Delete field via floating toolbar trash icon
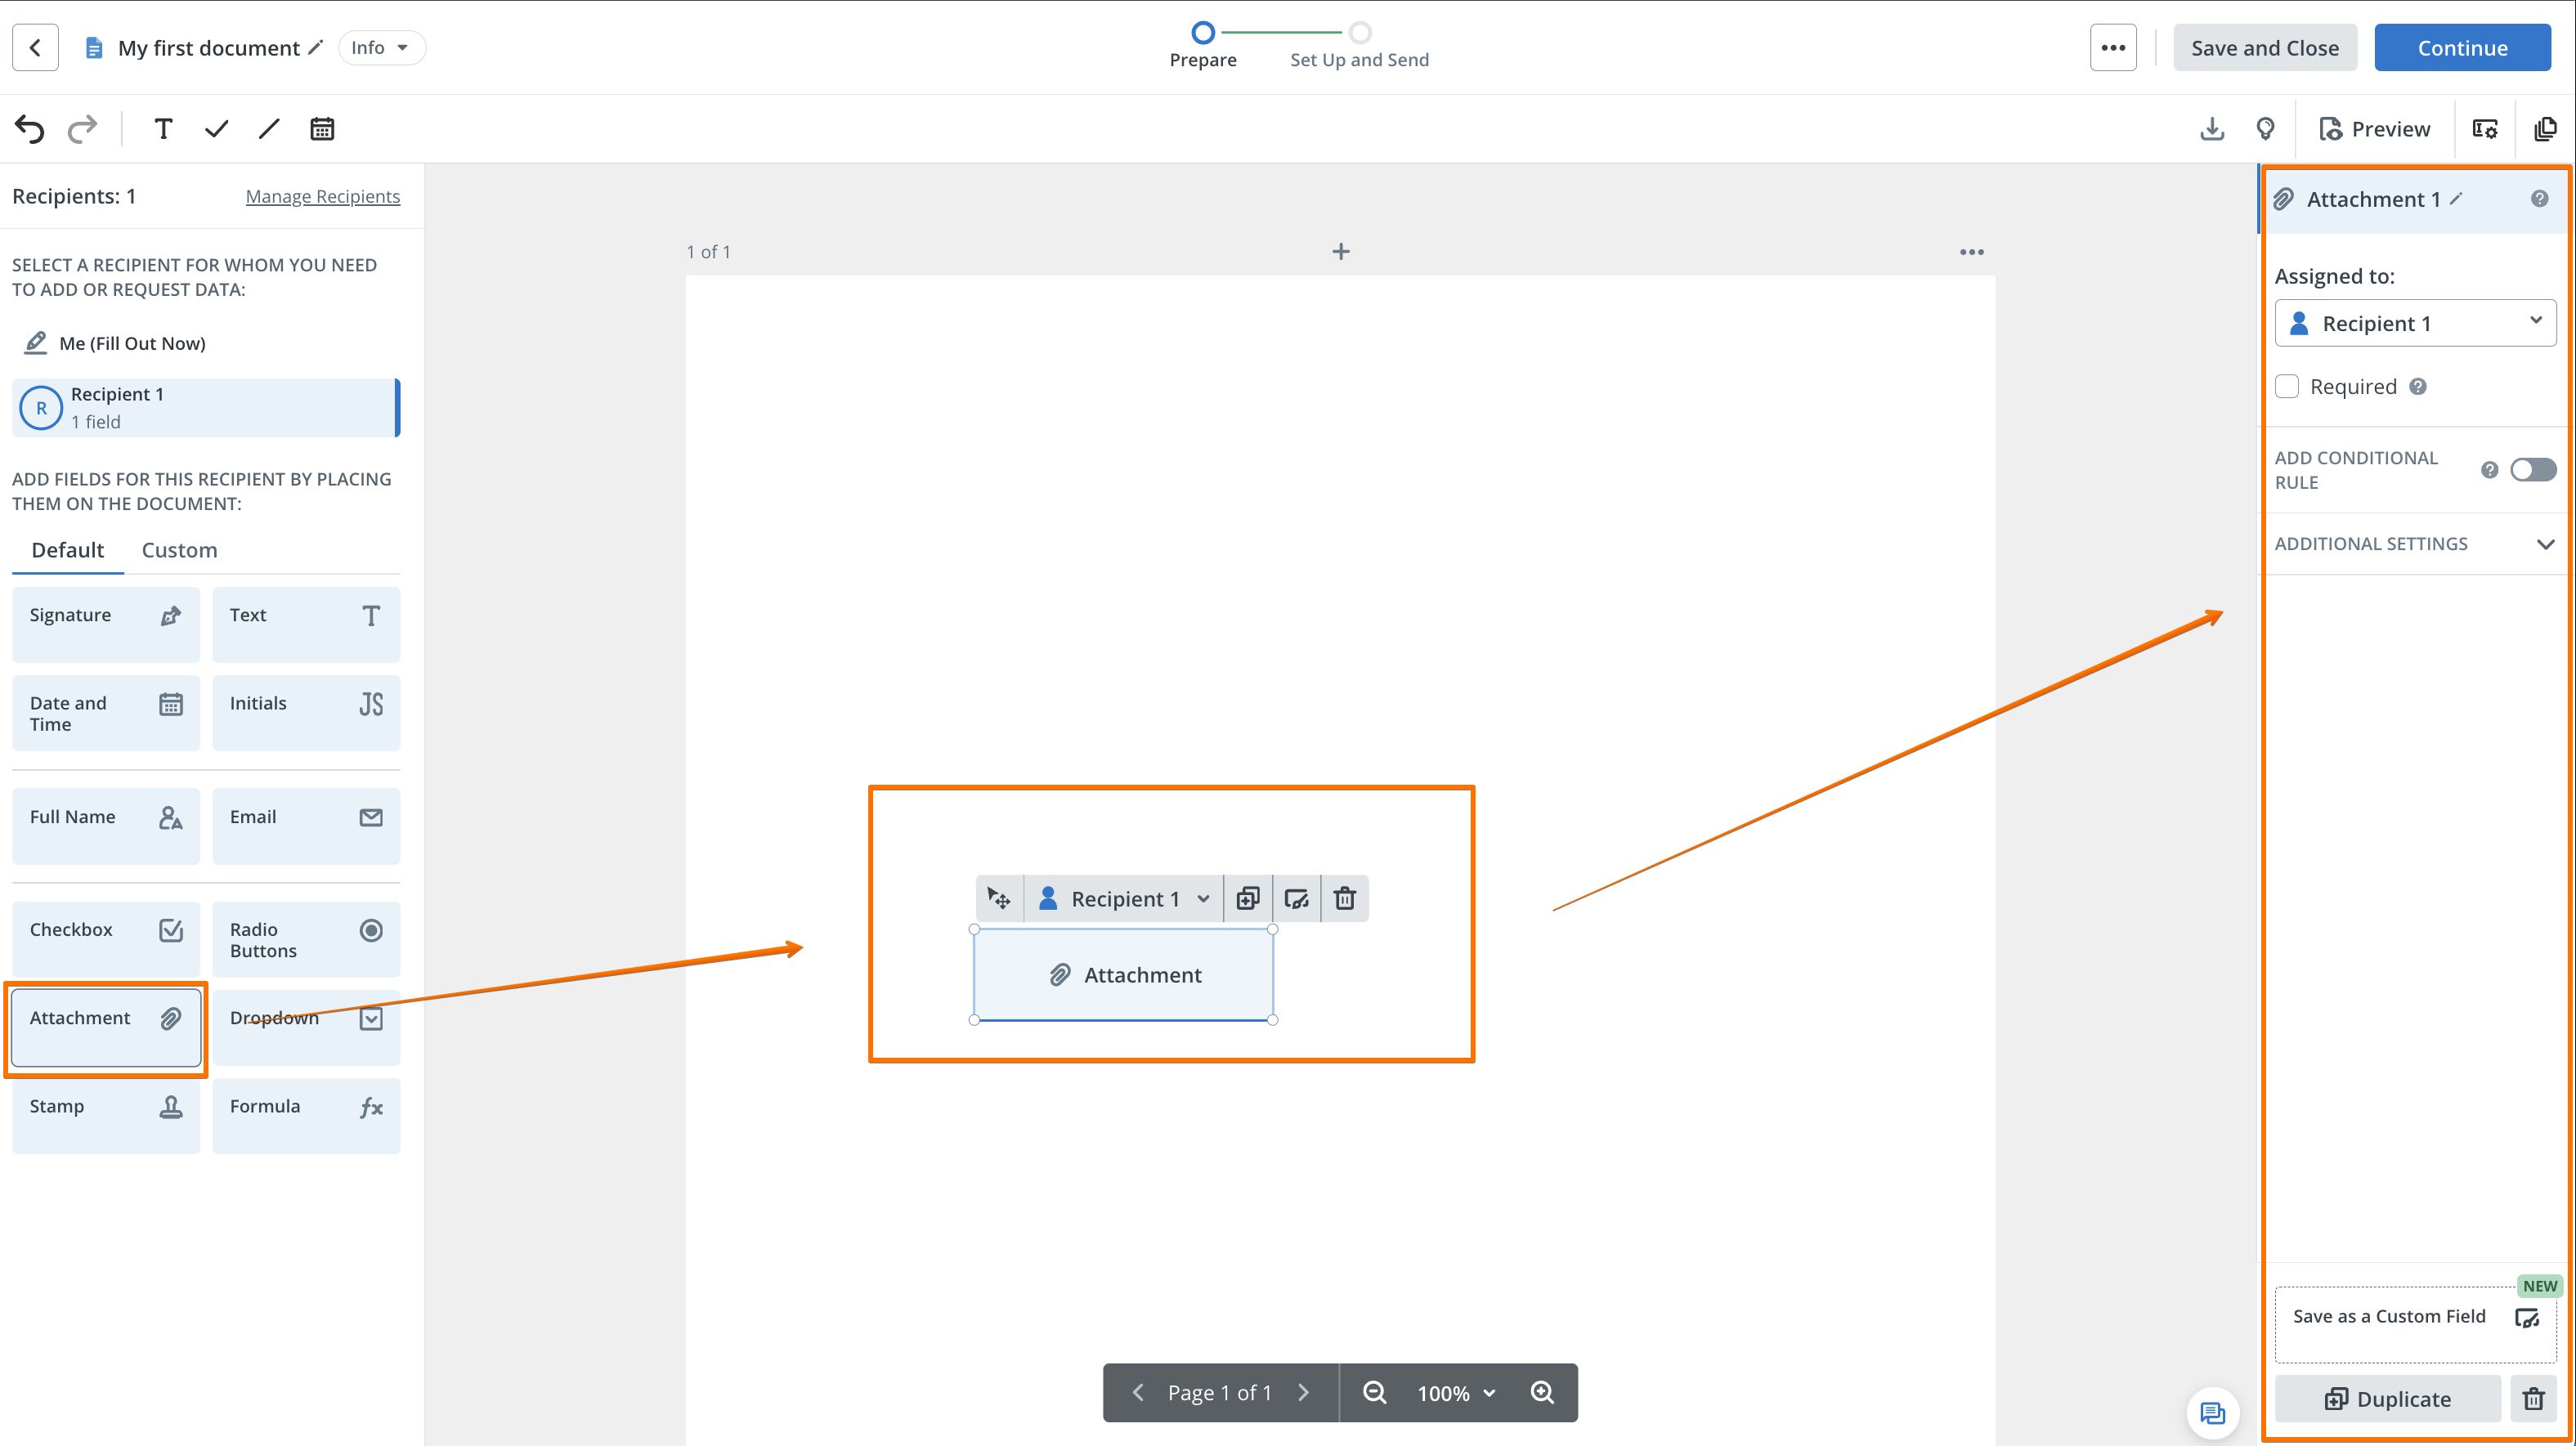This screenshot has width=2576, height=1446. [x=1344, y=898]
